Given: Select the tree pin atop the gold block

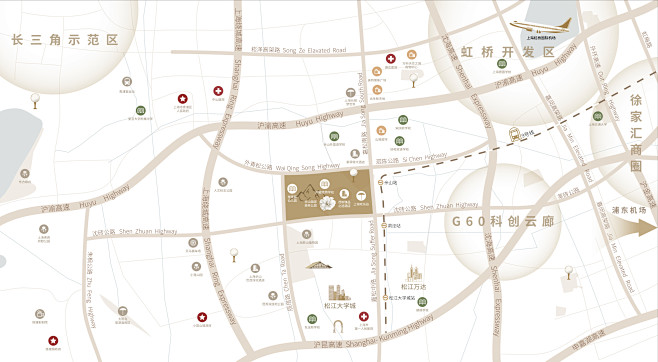Looking at the screenshot, I should 354,174.
